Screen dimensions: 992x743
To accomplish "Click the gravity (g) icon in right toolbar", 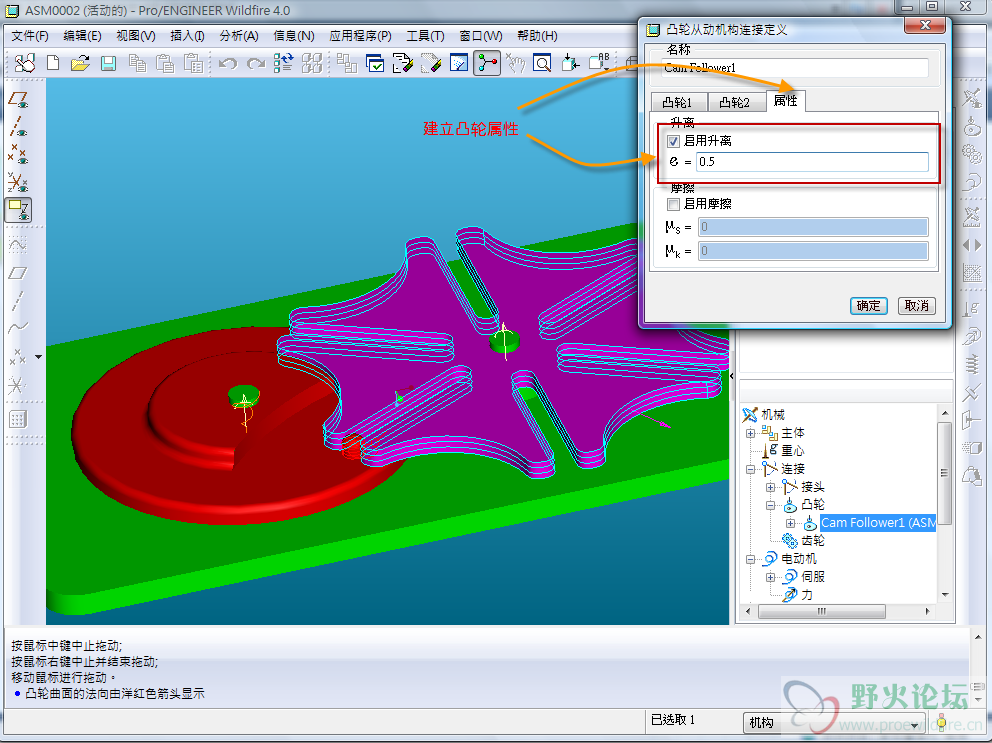I will pos(972,308).
